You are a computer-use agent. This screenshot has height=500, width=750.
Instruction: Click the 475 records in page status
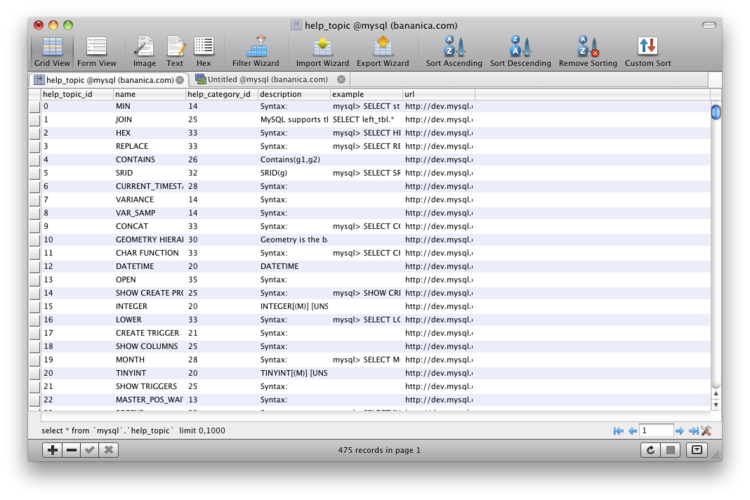pyautogui.click(x=379, y=450)
